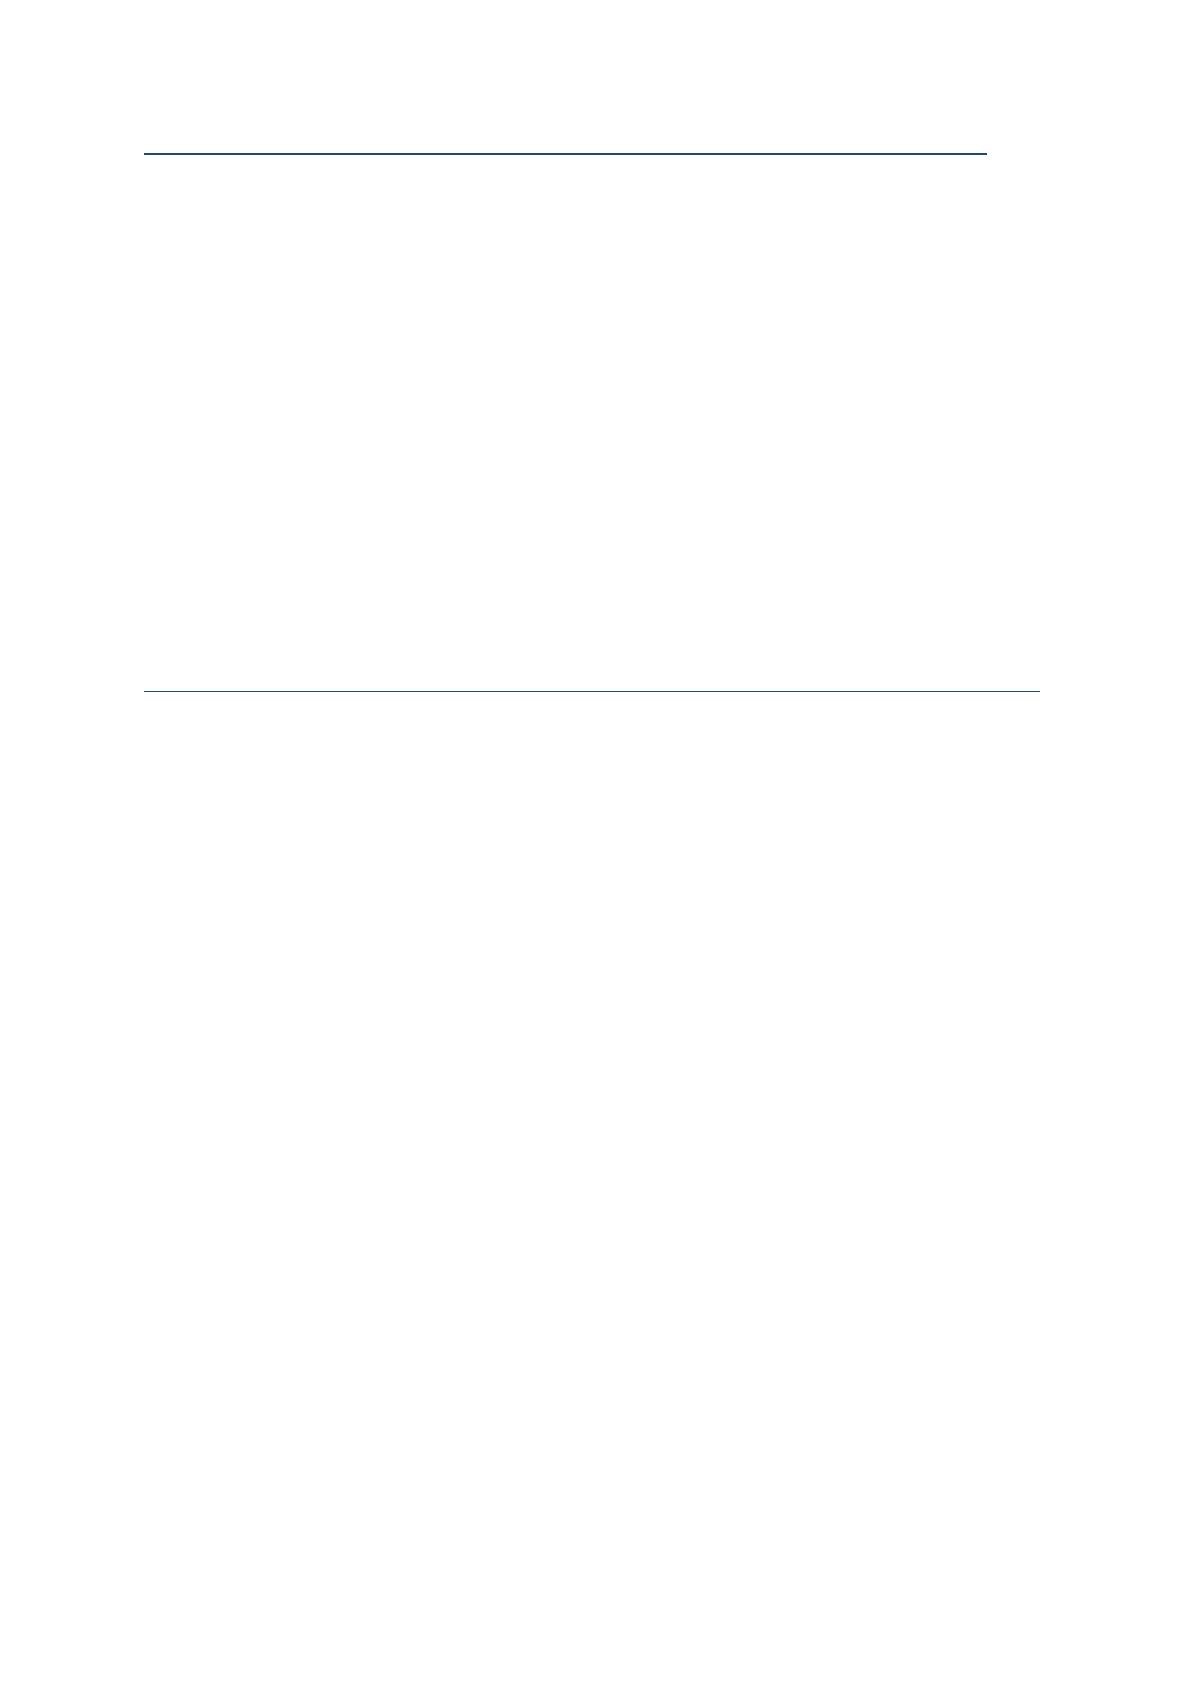
Task: Click the lower dark blue horizontal line
Action: (592, 691)
